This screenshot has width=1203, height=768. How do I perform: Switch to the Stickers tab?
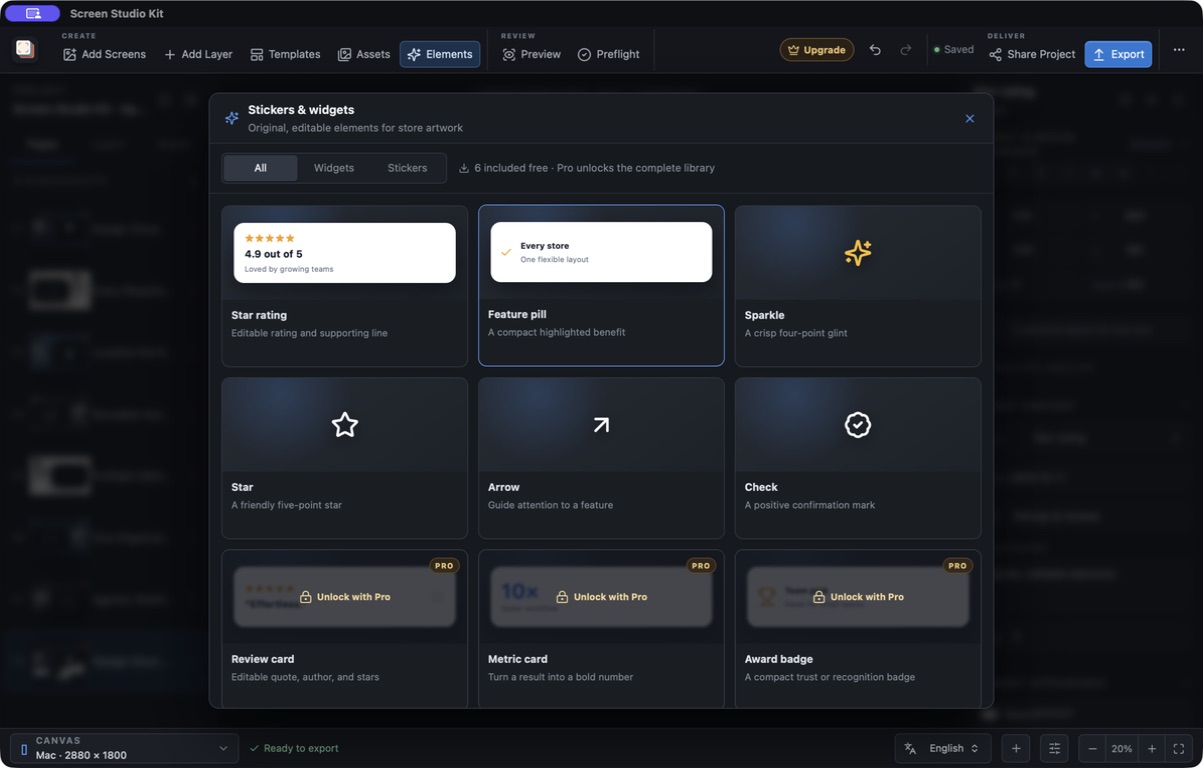coord(407,168)
